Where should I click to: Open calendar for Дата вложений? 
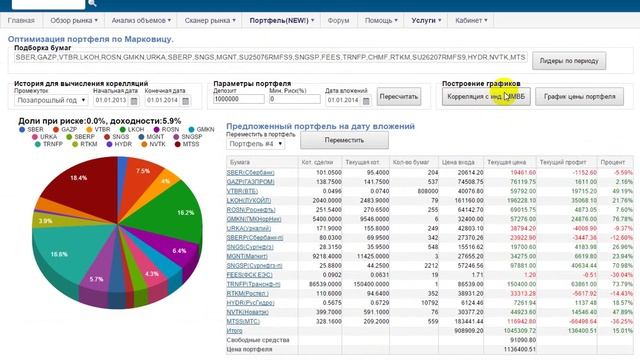(366, 101)
